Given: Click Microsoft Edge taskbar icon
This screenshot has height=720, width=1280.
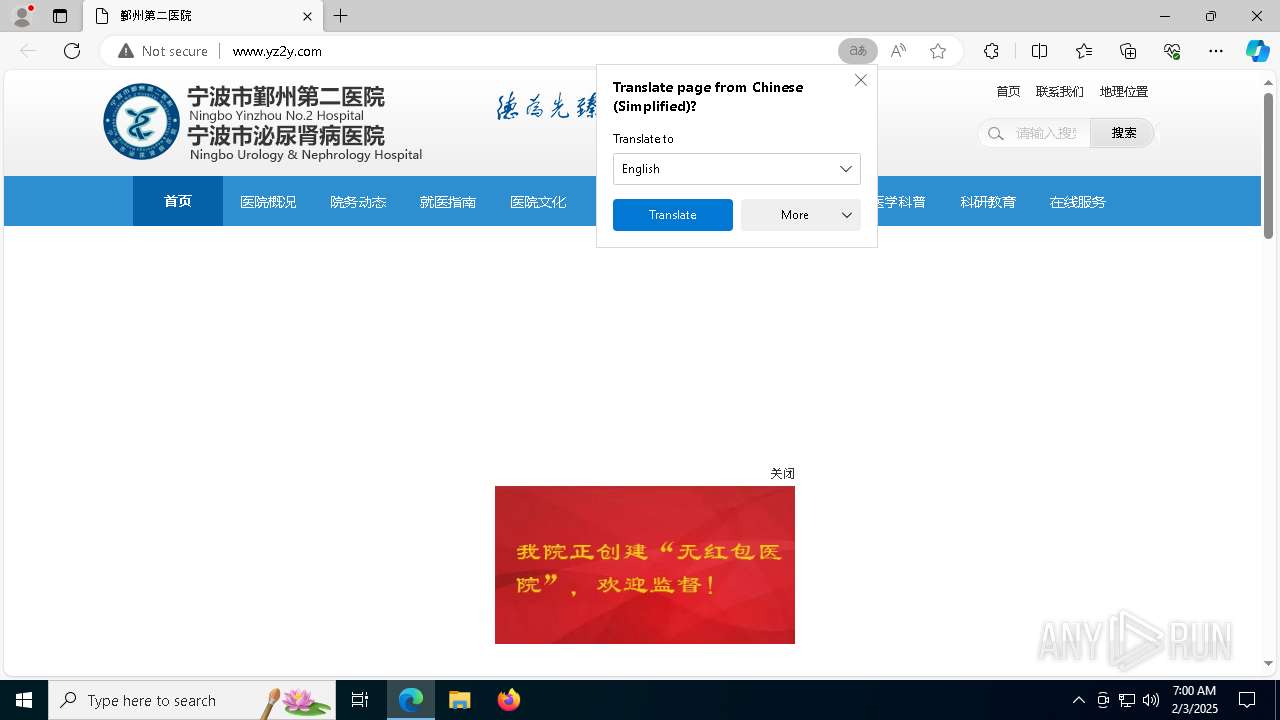Looking at the screenshot, I should [x=411, y=700].
